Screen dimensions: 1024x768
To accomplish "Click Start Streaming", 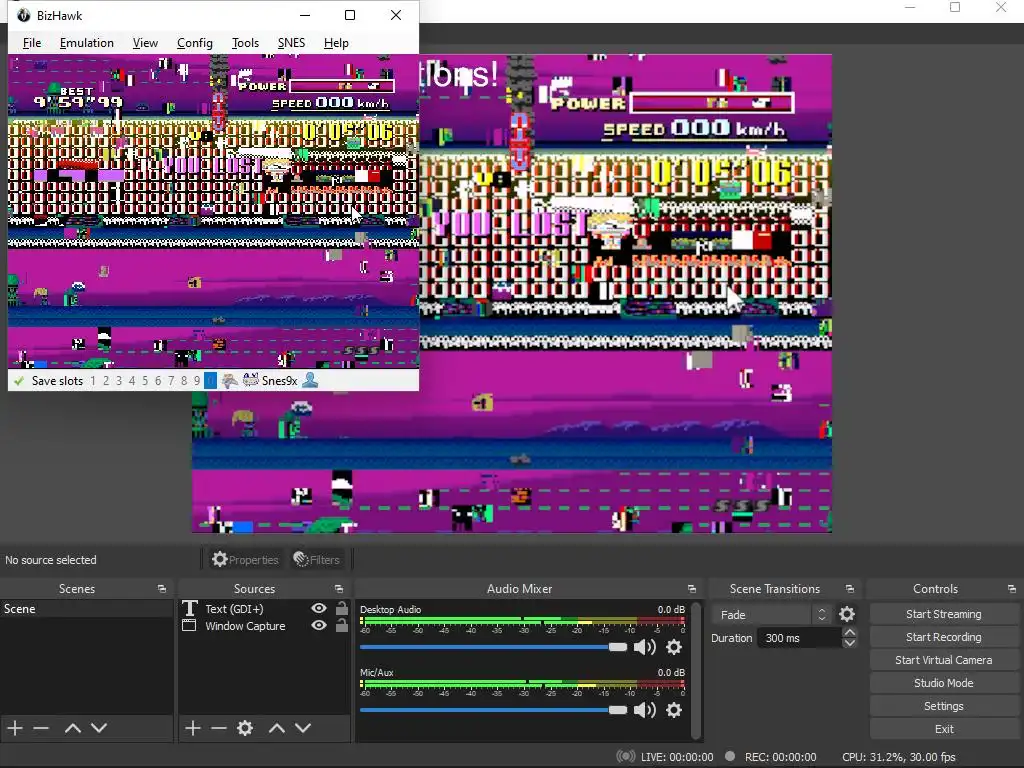I will [944, 614].
